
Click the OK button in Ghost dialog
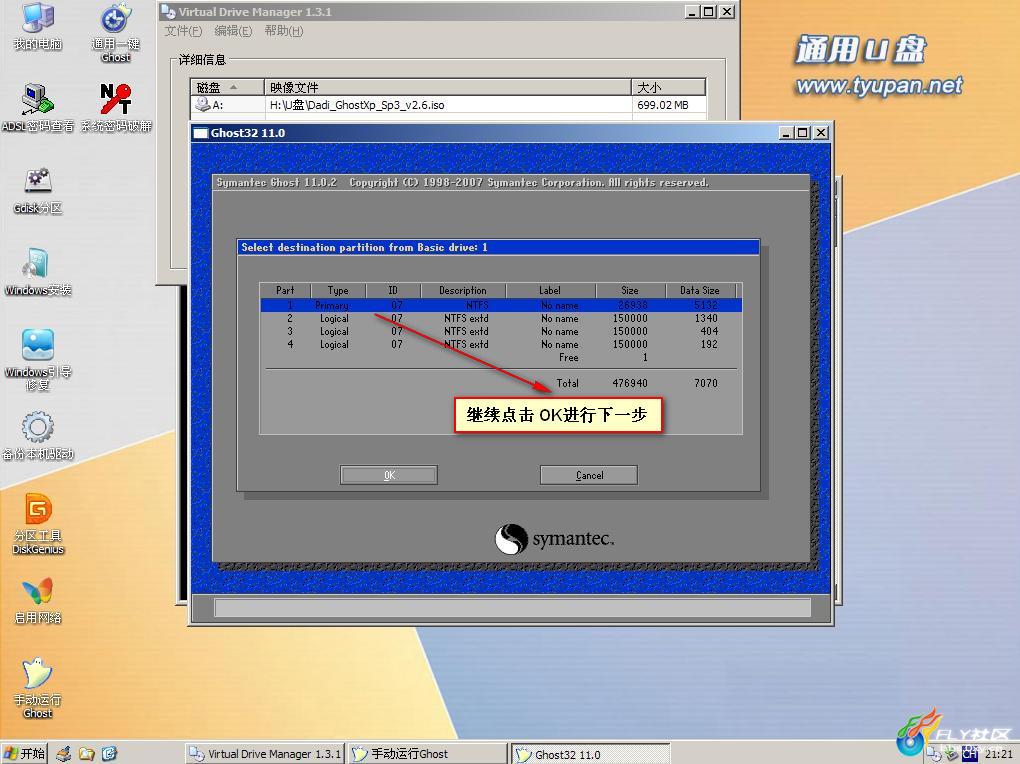click(389, 475)
